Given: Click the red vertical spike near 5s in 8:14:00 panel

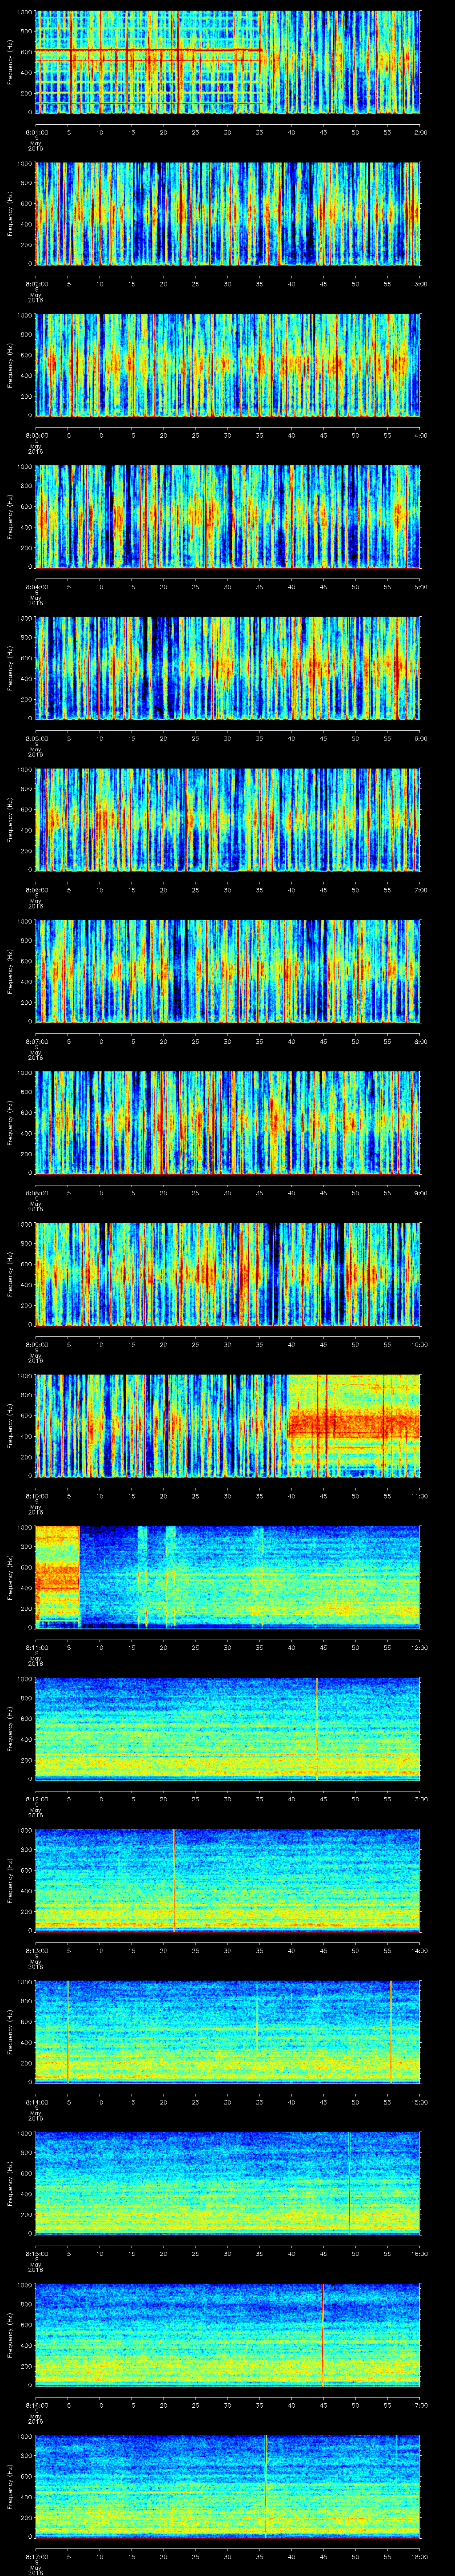Looking at the screenshot, I should 68,2032.
